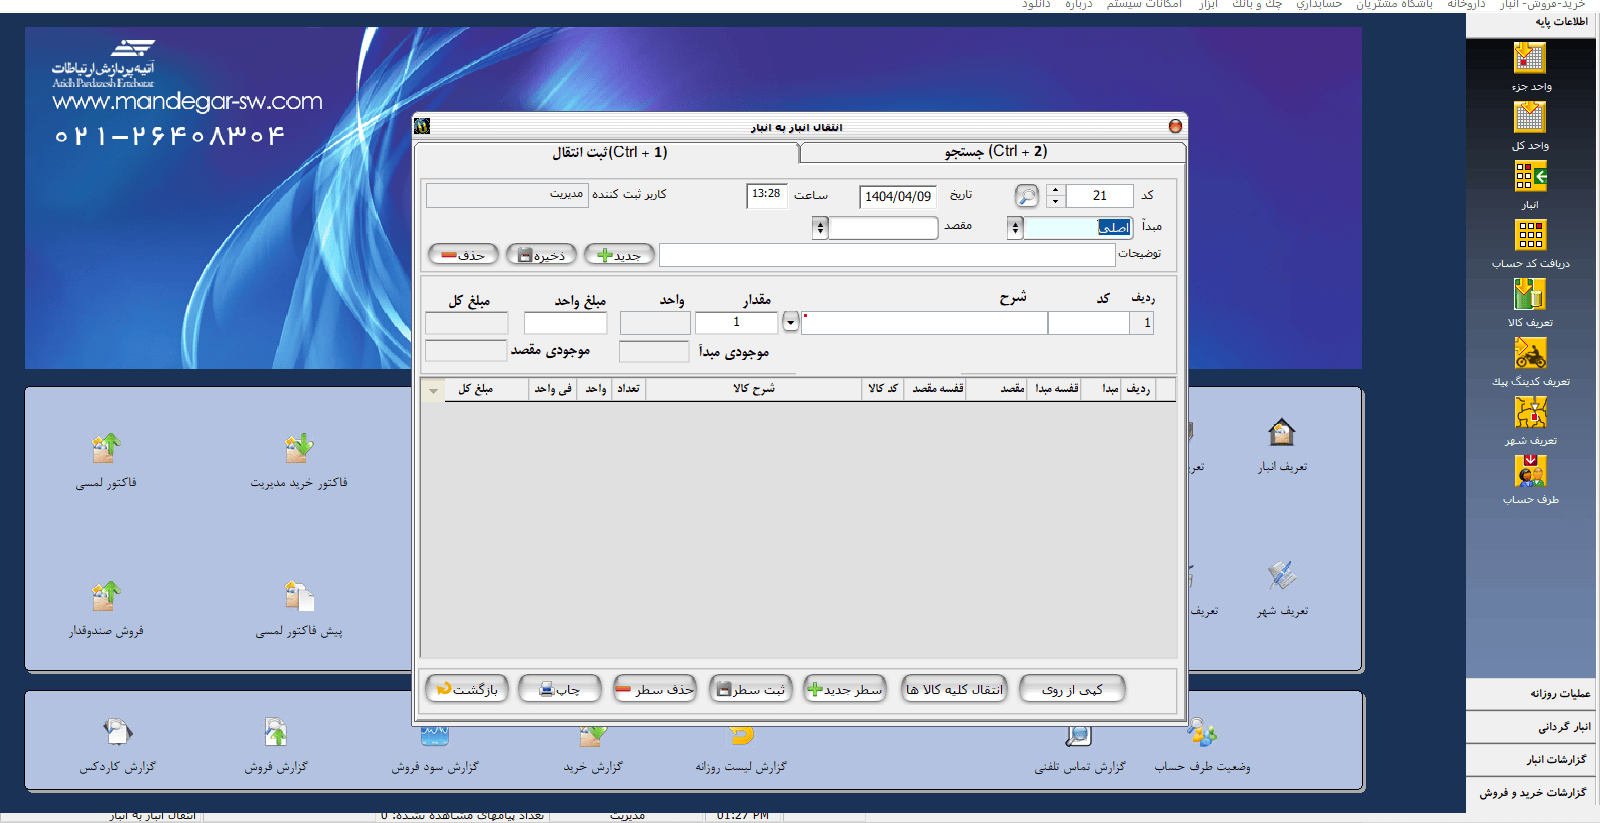Expand انبار گردانی sidebar section

point(1531,727)
